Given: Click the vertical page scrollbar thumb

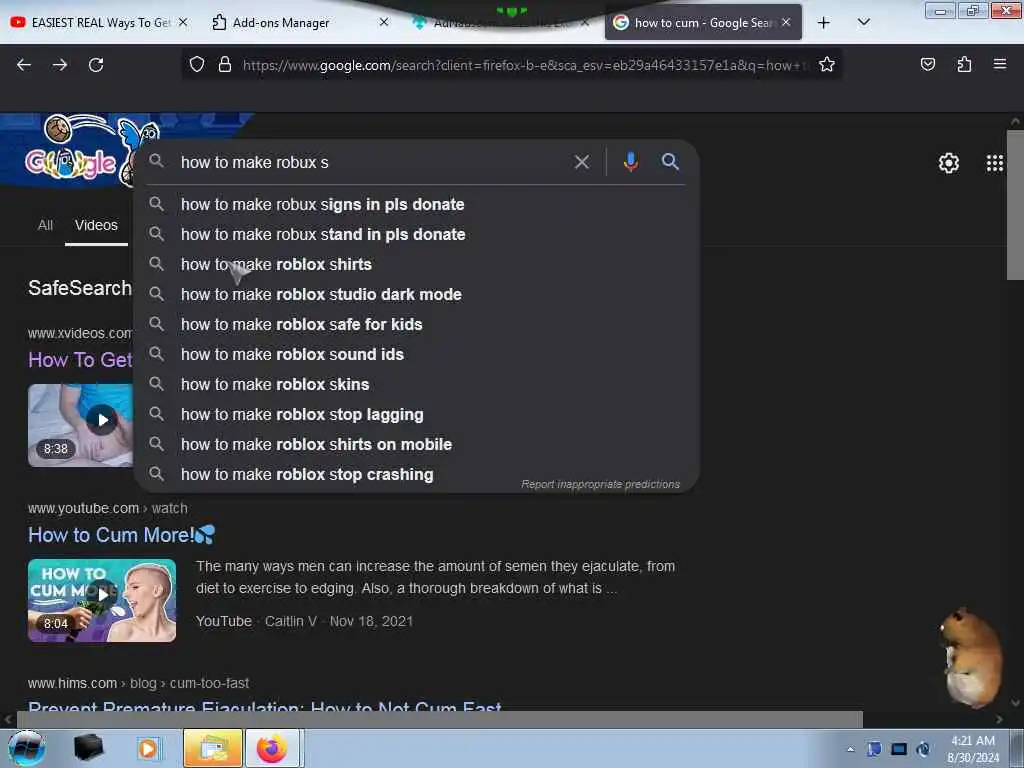Looking at the screenshot, I should coord(1015,204).
